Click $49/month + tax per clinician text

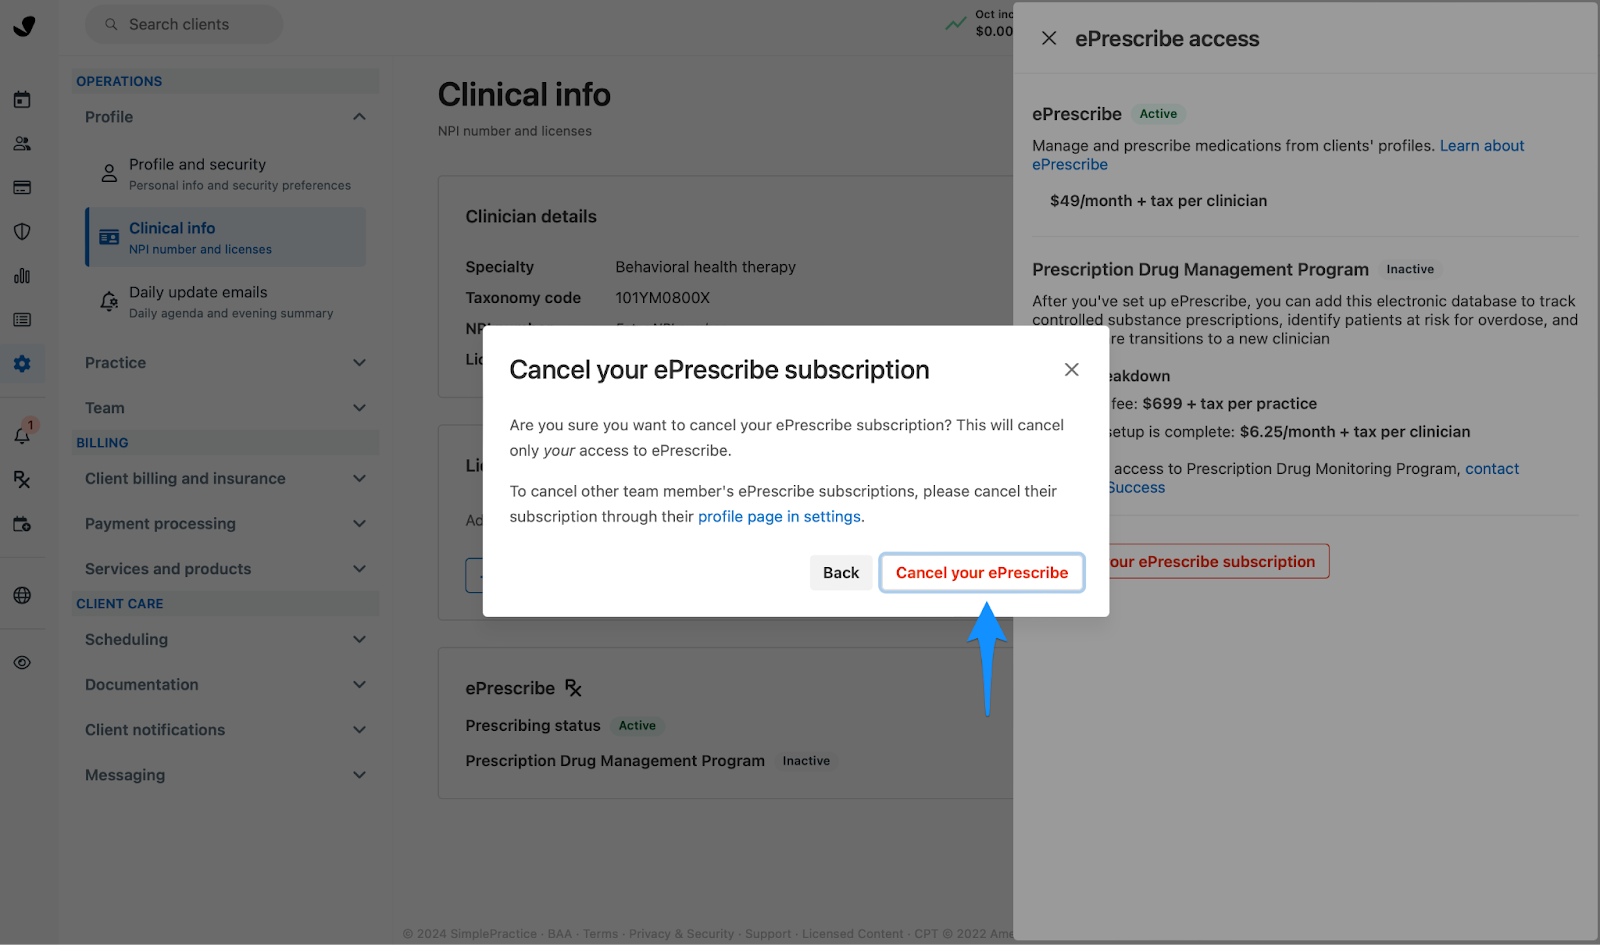[1158, 201]
